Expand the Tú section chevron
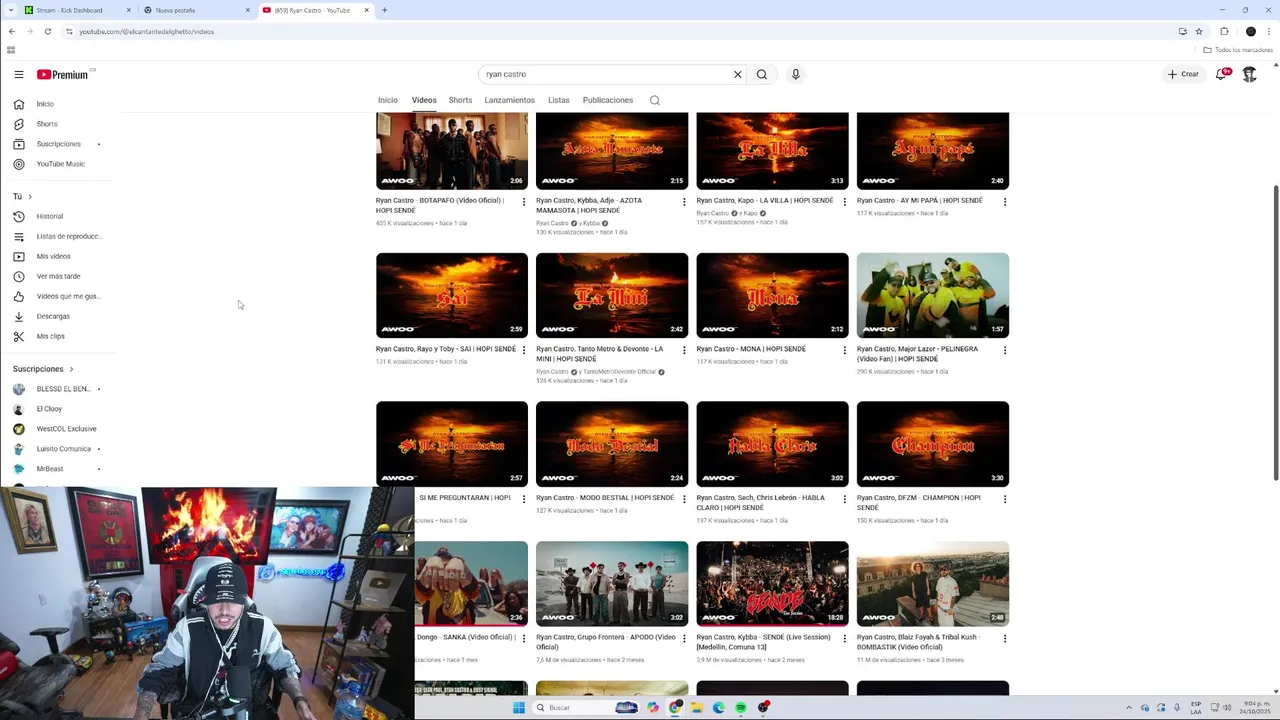Viewport: 1280px width, 720px height. 30,196
